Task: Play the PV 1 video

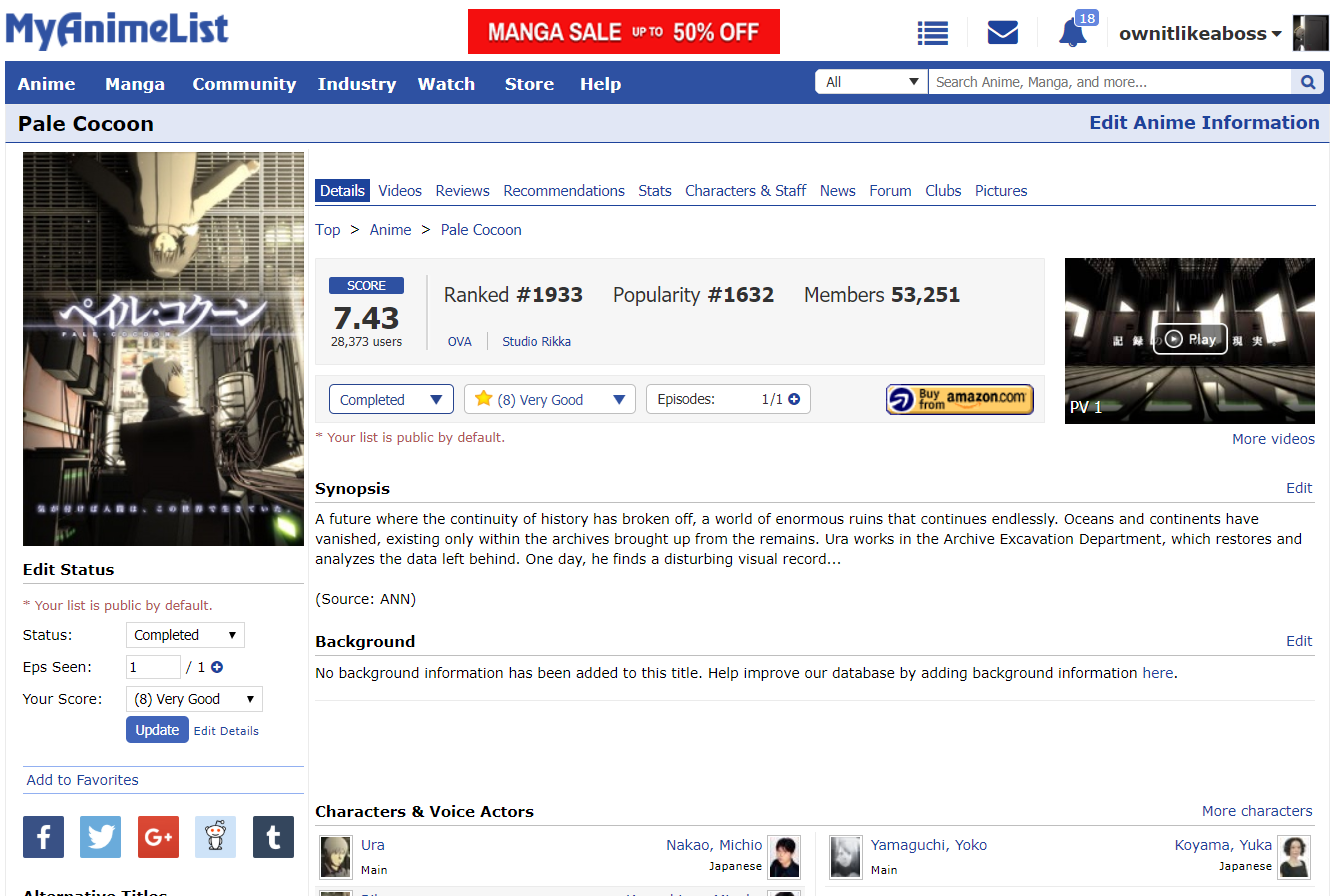Action: [1190, 340]
